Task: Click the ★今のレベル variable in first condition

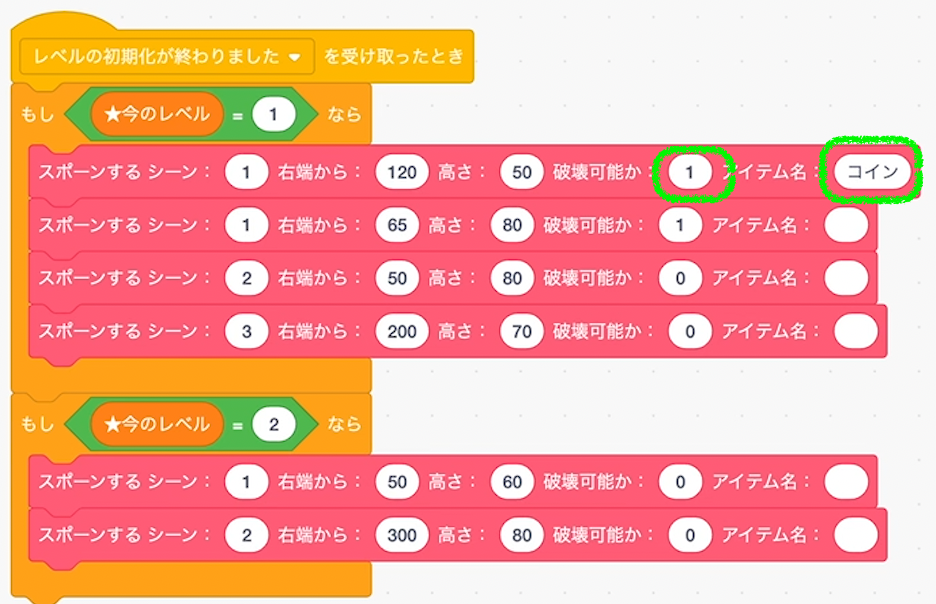Action: 157,114
